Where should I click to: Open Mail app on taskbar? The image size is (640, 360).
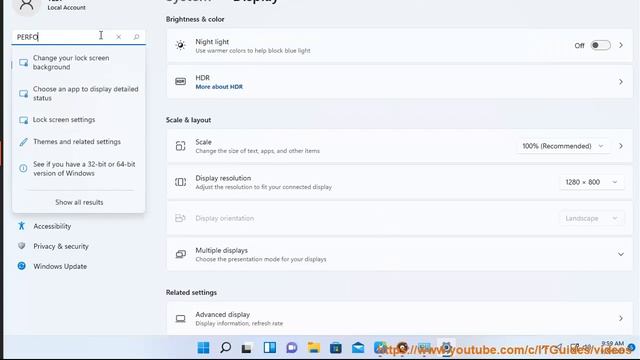[358, 348]
